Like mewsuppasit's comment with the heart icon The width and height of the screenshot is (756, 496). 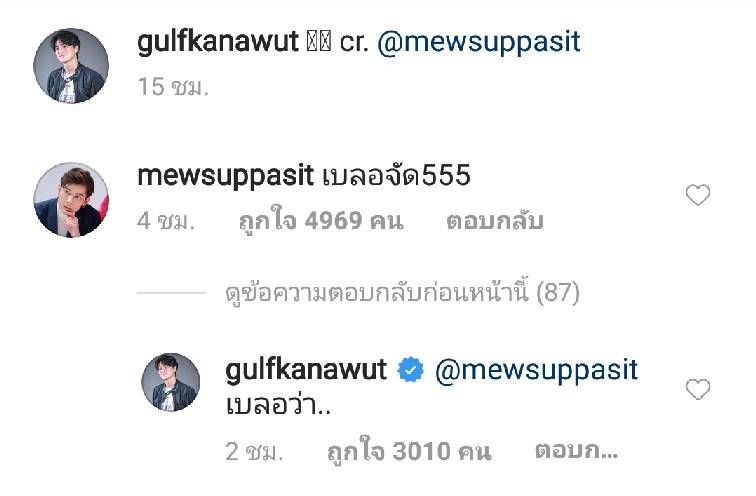[698, 195]
